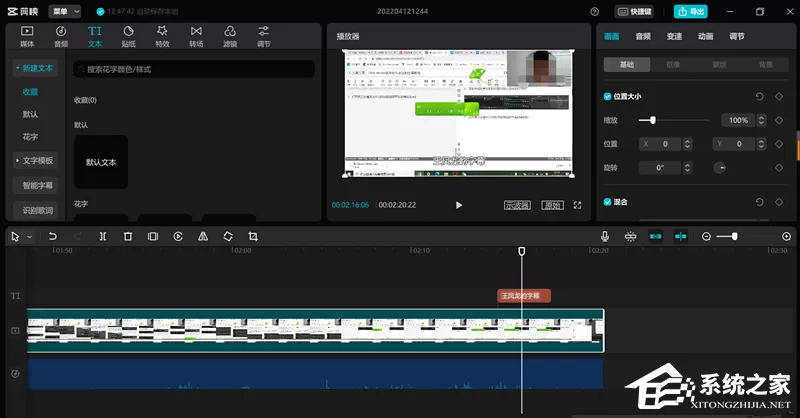
Task: Start voice recording with microphone icon
Action: (605, 236)
